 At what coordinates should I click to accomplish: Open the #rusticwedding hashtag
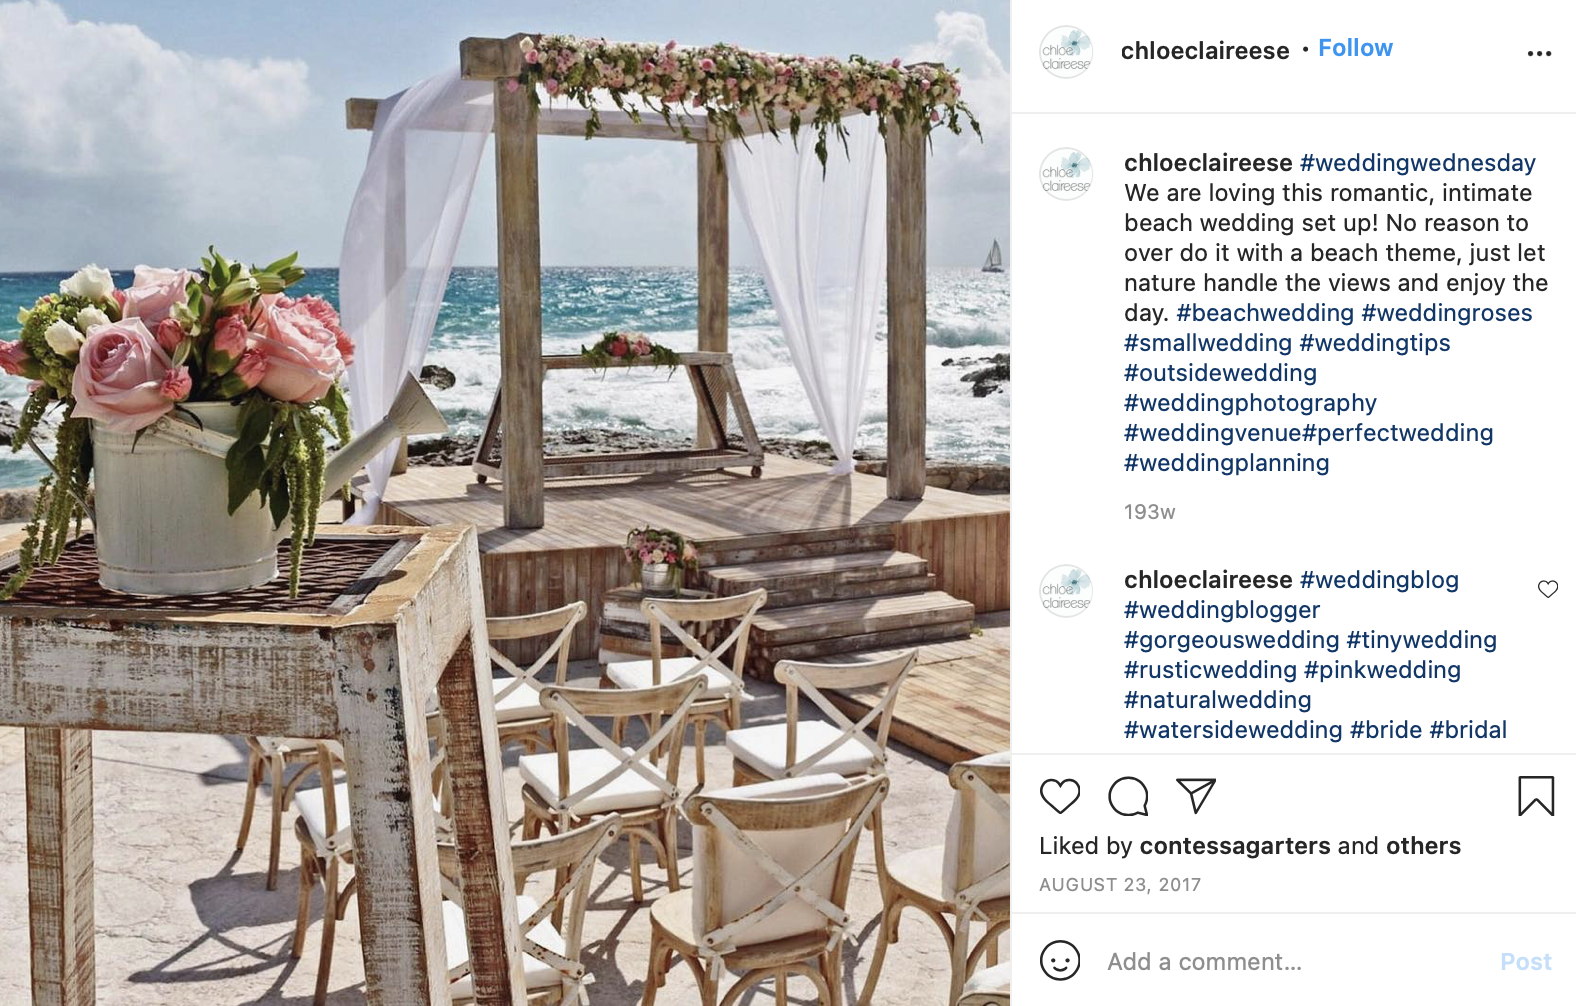(1210, 670)
